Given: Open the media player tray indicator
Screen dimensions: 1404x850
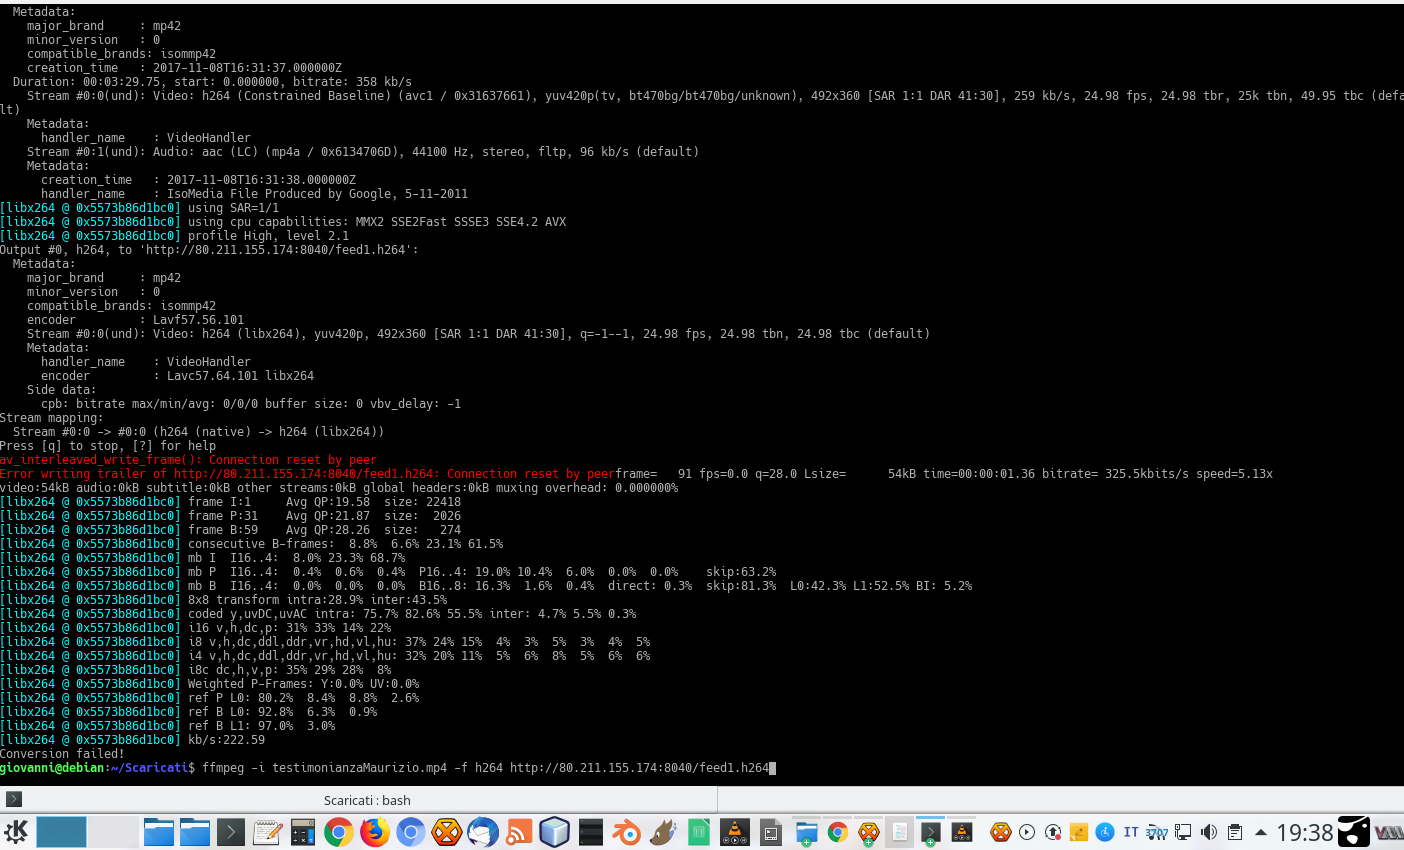Looking at the screenshot, I should [x=1027, y=832].
